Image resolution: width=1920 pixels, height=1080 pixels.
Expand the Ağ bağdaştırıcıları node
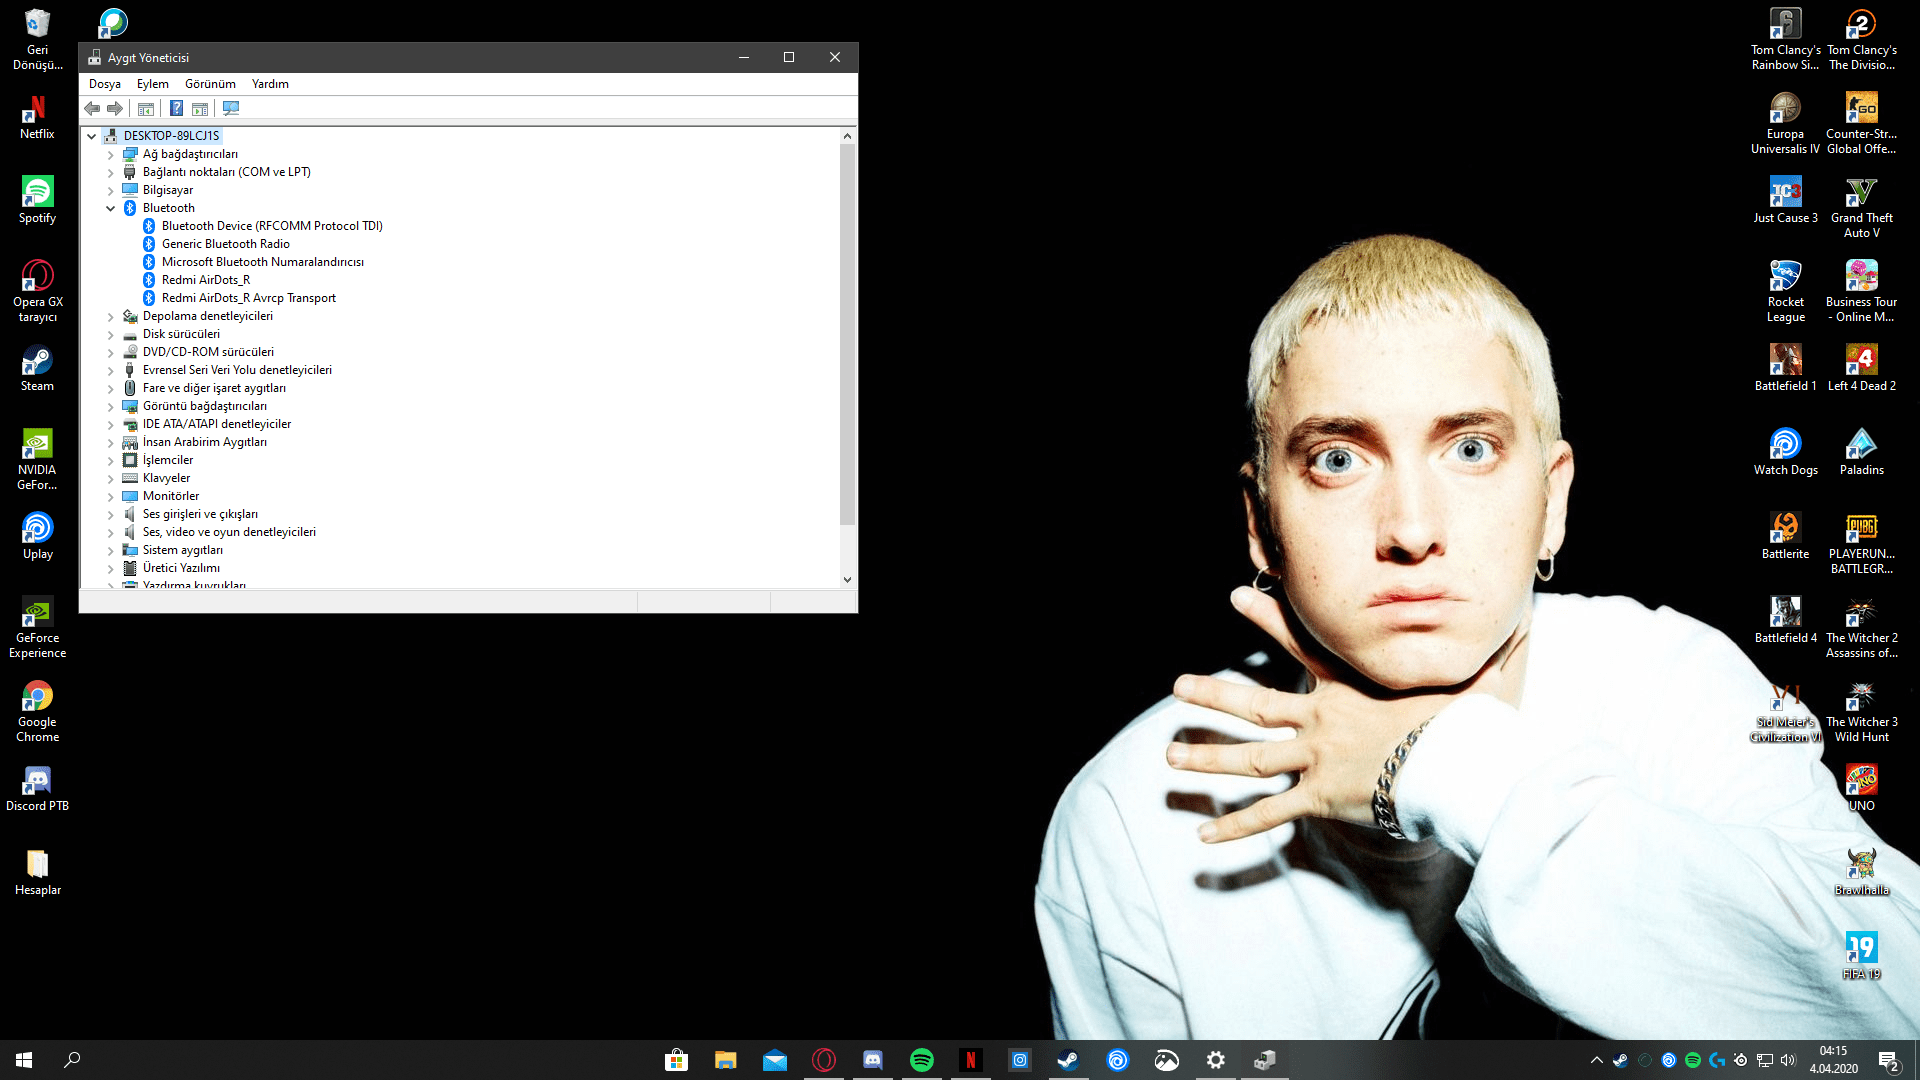[x=111, y=155]
